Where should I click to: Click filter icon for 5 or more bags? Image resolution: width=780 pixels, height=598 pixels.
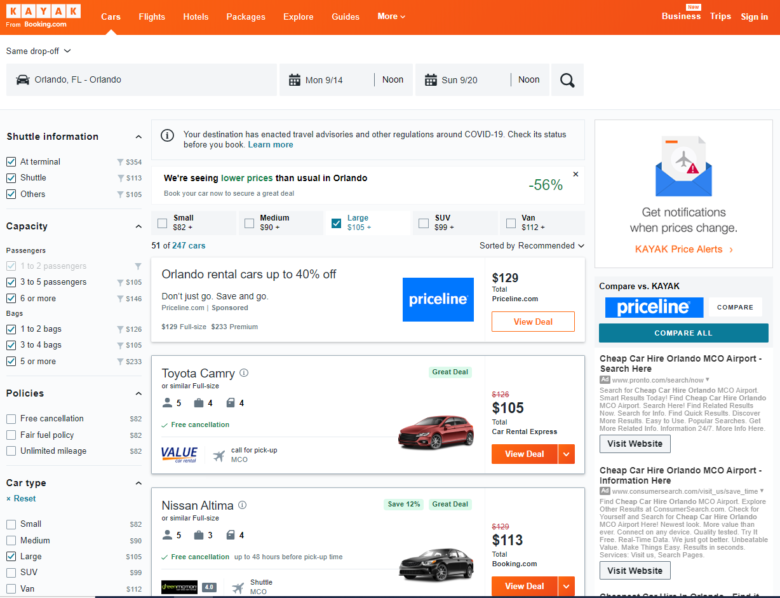click(x=120, y=362)
